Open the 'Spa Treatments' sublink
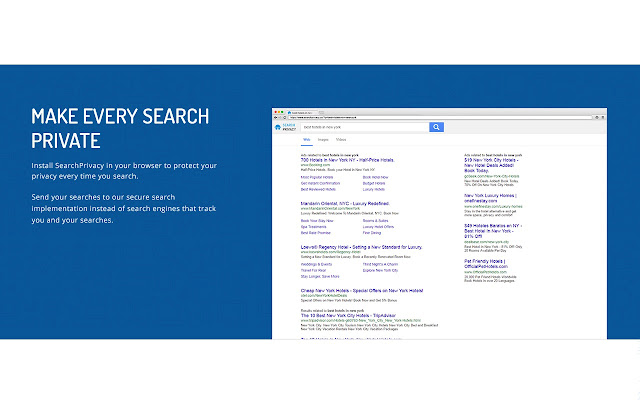The width and height of the screenshot is (640, 400). tap(313, 227)
